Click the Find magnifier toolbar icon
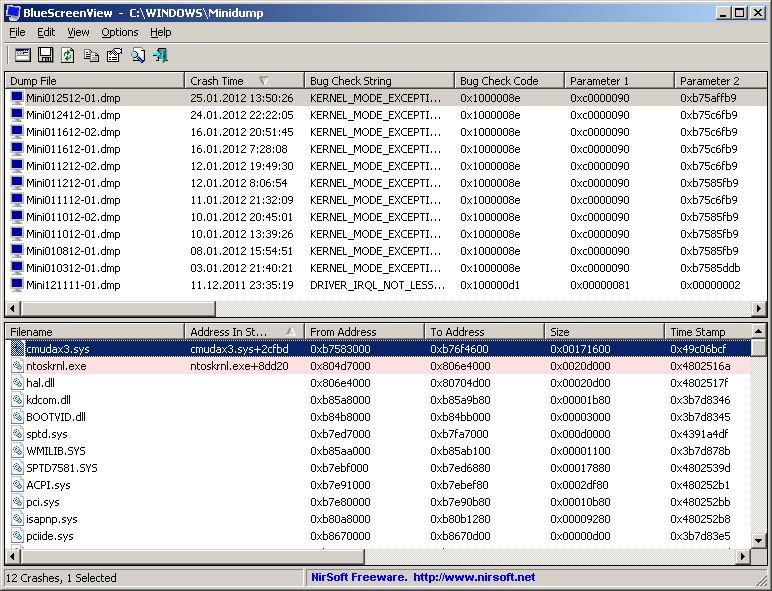This screenshot has width=772, height=591. pos(138,55)
